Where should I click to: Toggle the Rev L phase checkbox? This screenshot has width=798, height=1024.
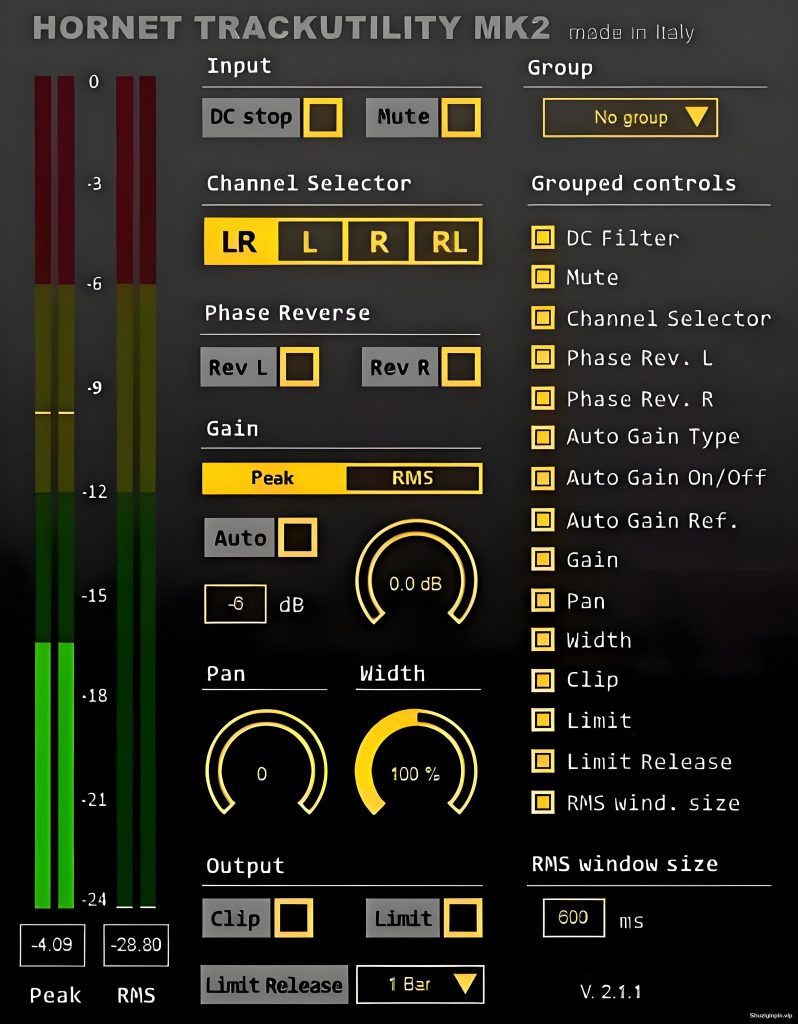(x=299, y=366)
